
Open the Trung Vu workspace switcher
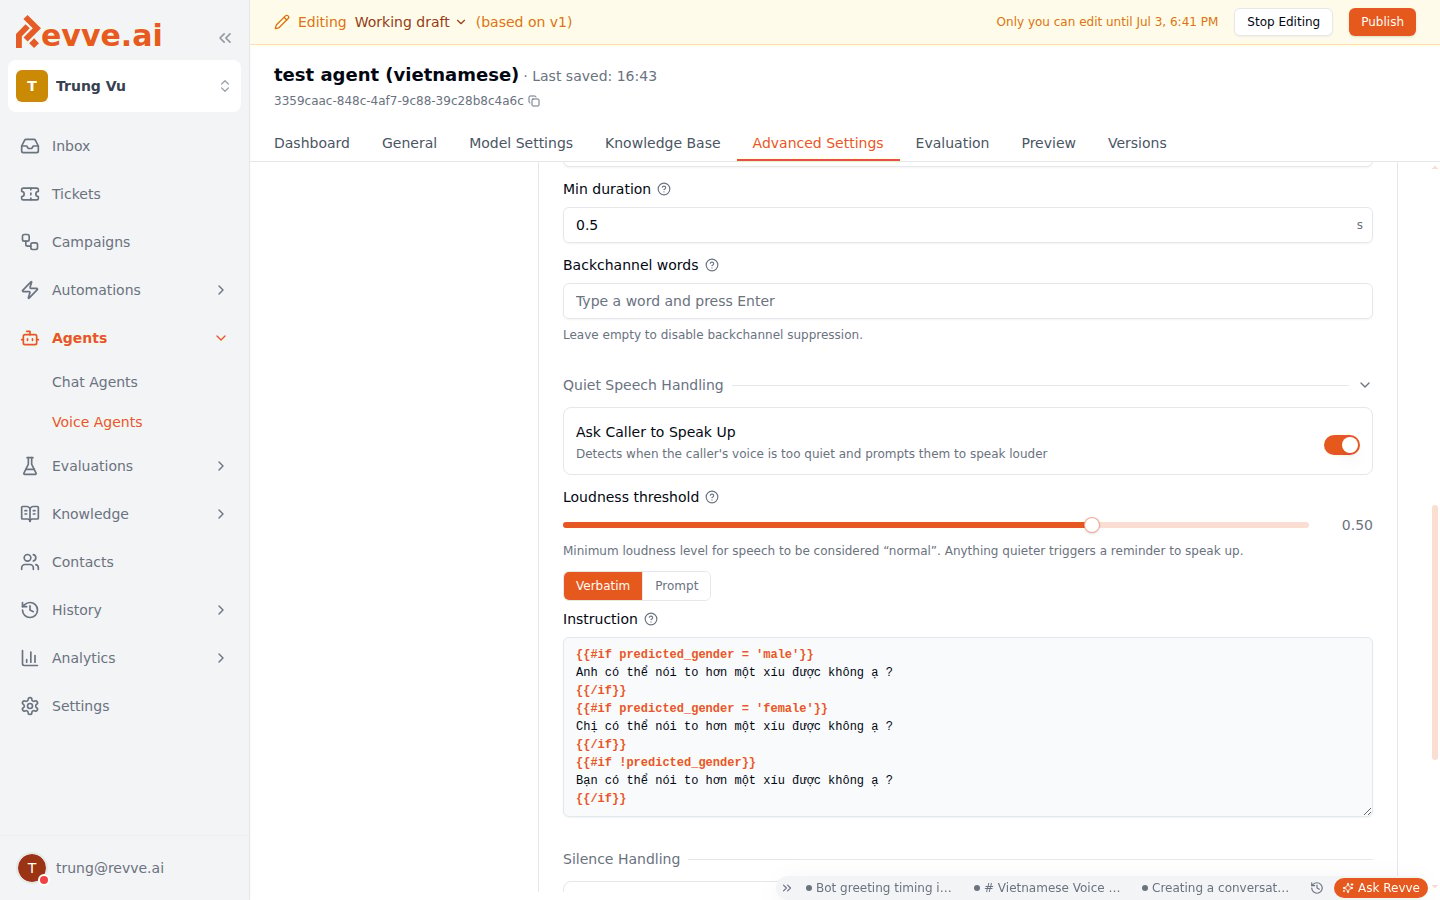(124, 86)
